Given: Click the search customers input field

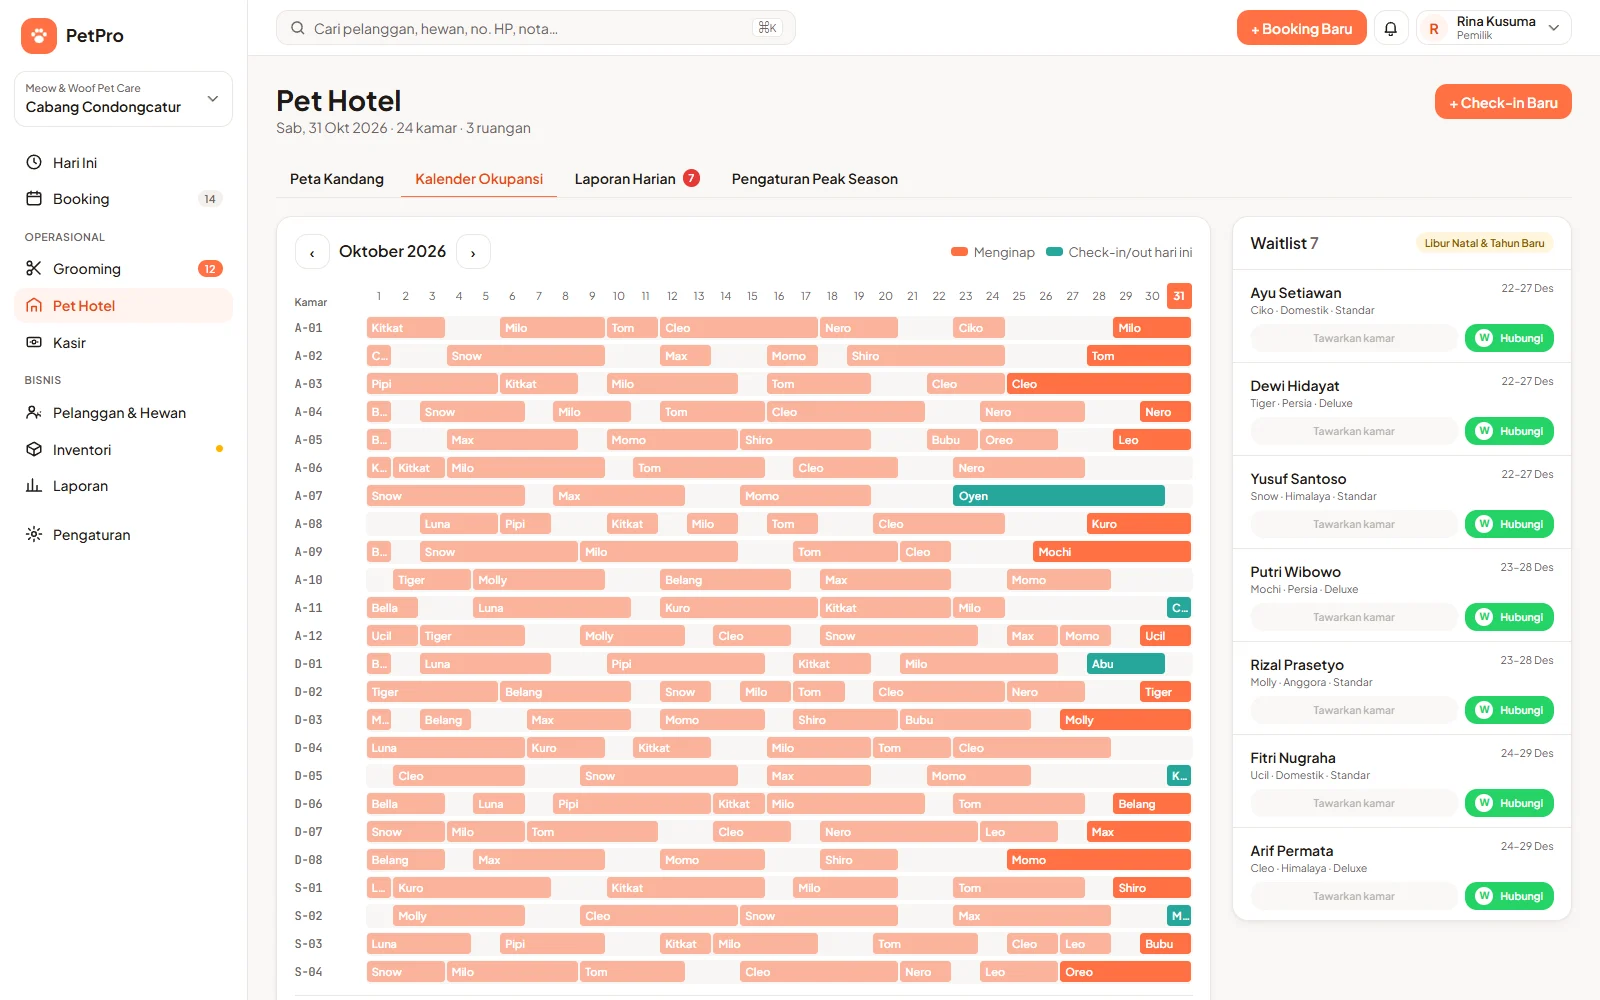Looking at the screenshot, I should pyautogui.click(x=536, y=28).
